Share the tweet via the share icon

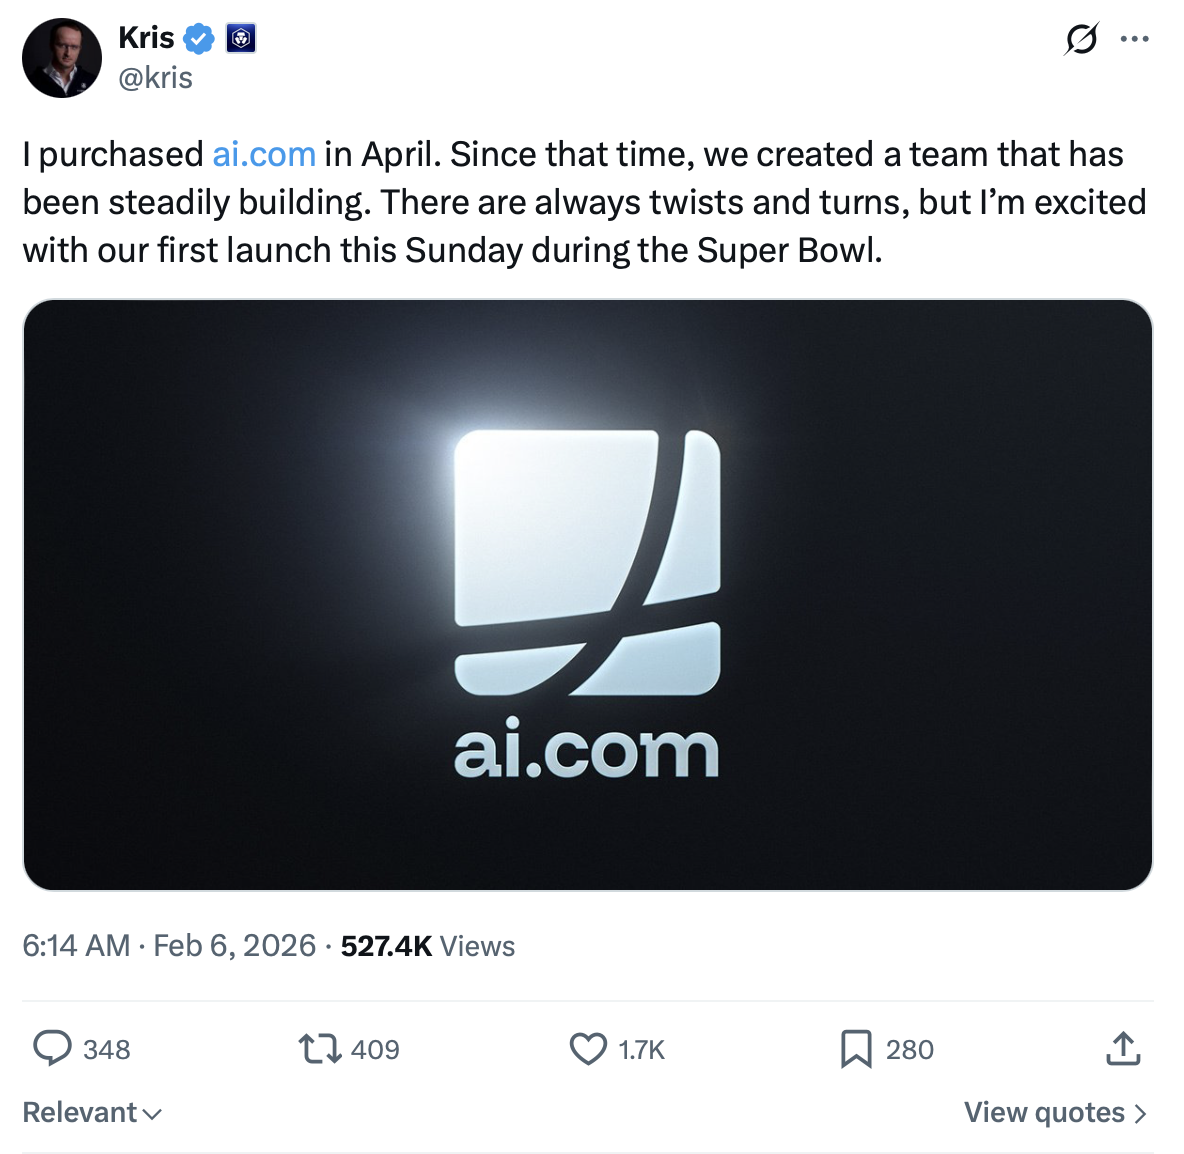coord(1122,1049)
